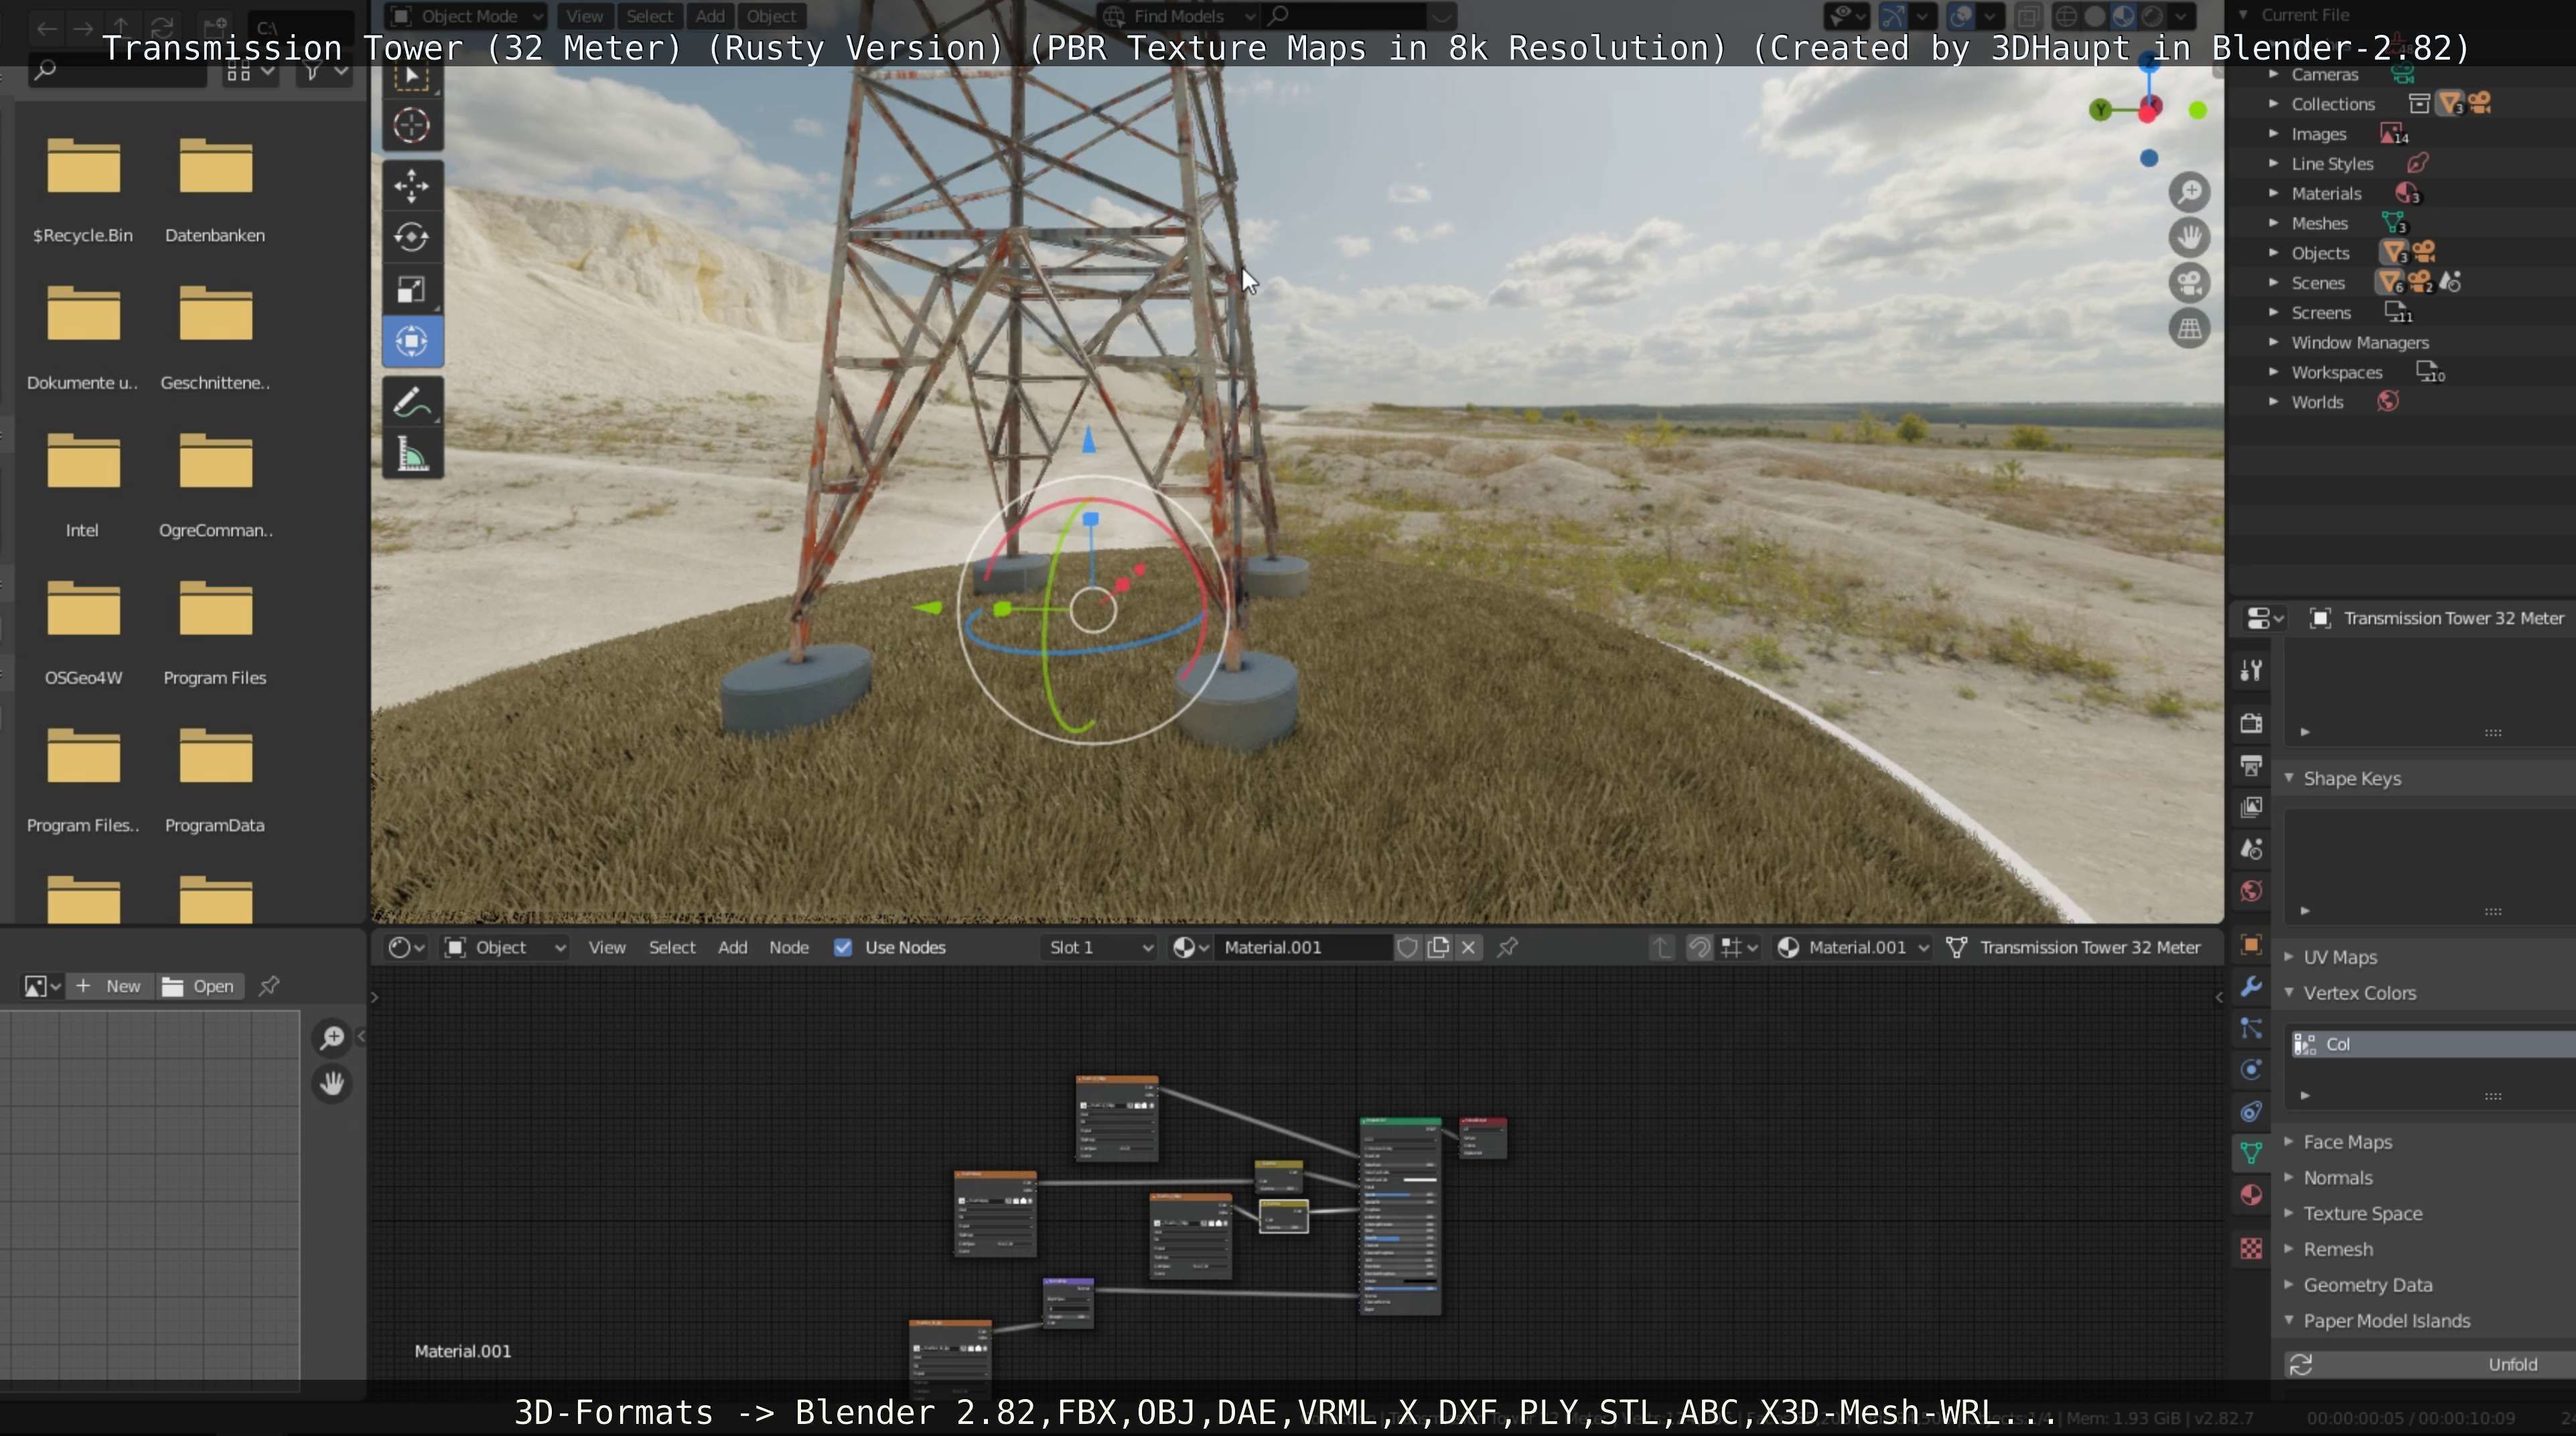Screen dimensions: 2576x1436
Task: Open the Modifiers wrench tab
Action: pos(2251,987)
